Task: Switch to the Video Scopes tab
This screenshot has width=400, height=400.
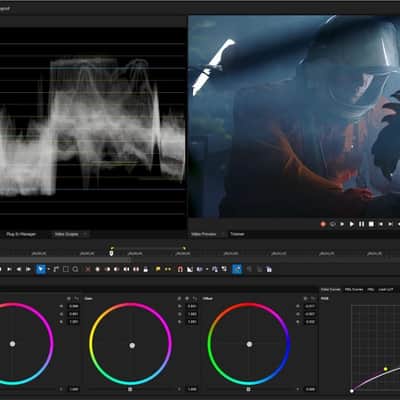Action: 67,234
